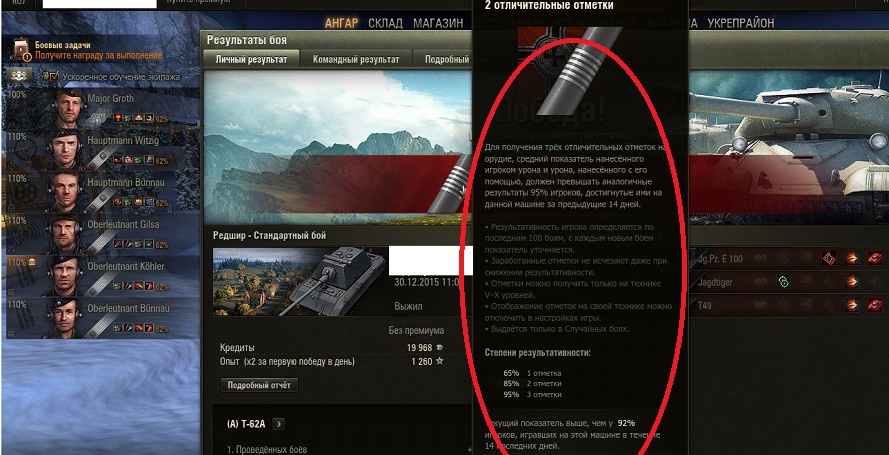This screenshot has height=455, width=889.
Task: Open the МАГАЗИН menu item
Action: click(x=438, y=23)
